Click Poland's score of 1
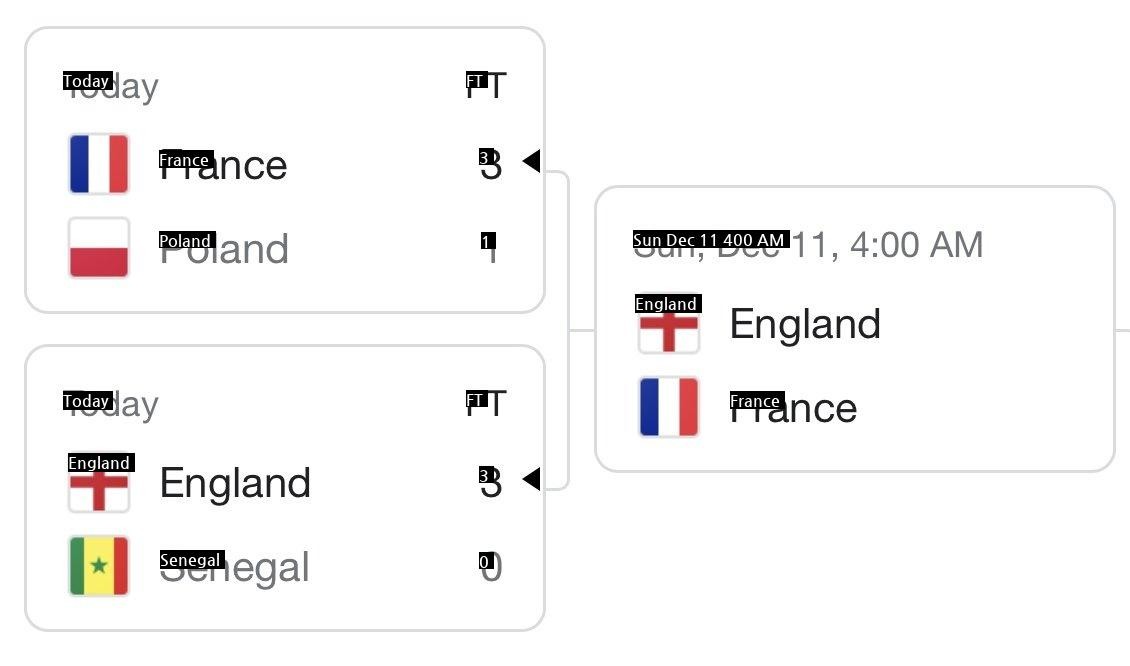Image resolution: width=1130 pixels, height=666 pixels. (490, 248)
